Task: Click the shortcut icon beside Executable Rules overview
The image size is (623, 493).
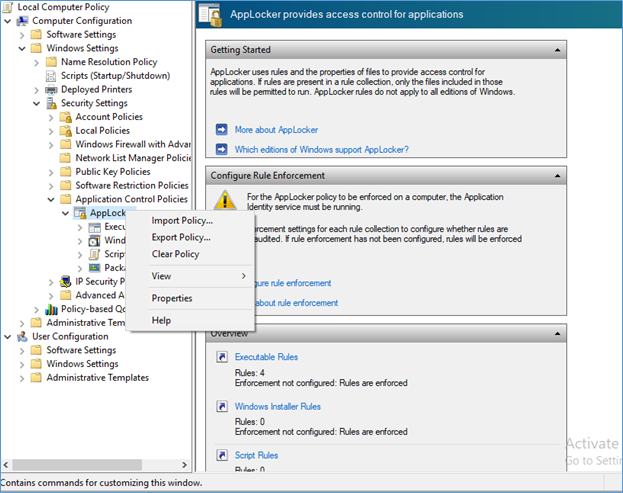Action: pyautogui.click(x=222, y=357)
